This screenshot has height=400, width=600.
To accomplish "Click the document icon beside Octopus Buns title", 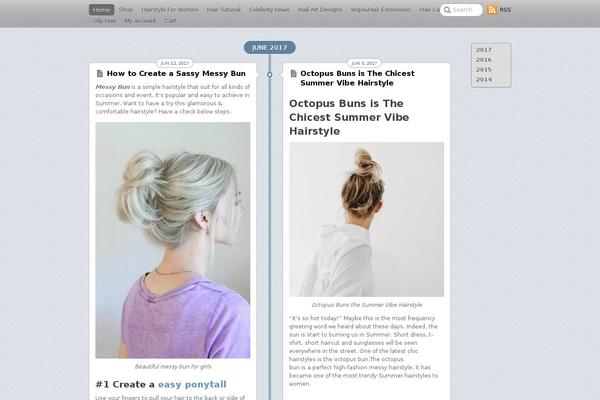I will coord(293,73).
